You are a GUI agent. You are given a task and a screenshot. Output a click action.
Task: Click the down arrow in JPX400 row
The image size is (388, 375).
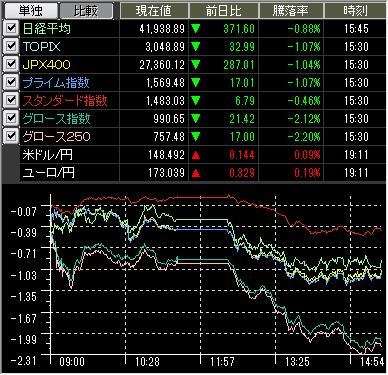196,65
